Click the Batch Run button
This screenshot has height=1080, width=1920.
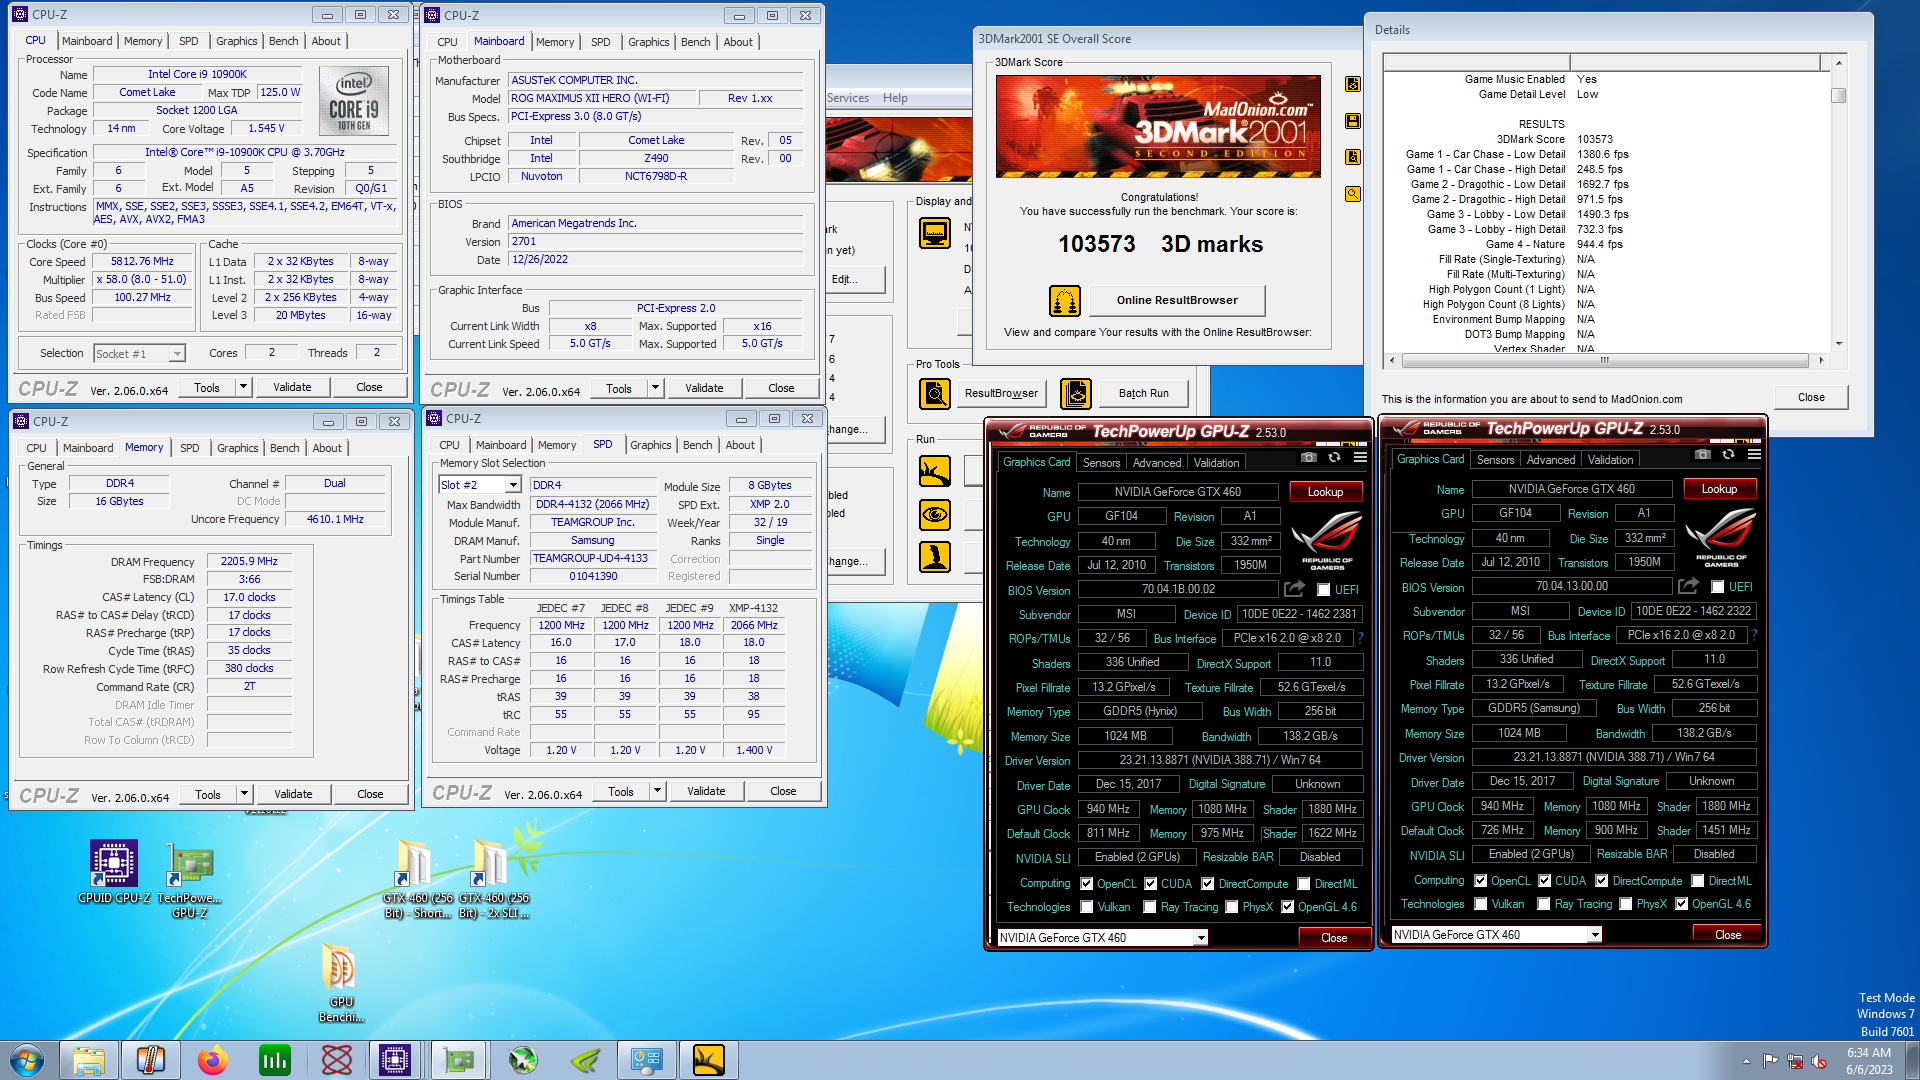click(x=1143, y=393)
